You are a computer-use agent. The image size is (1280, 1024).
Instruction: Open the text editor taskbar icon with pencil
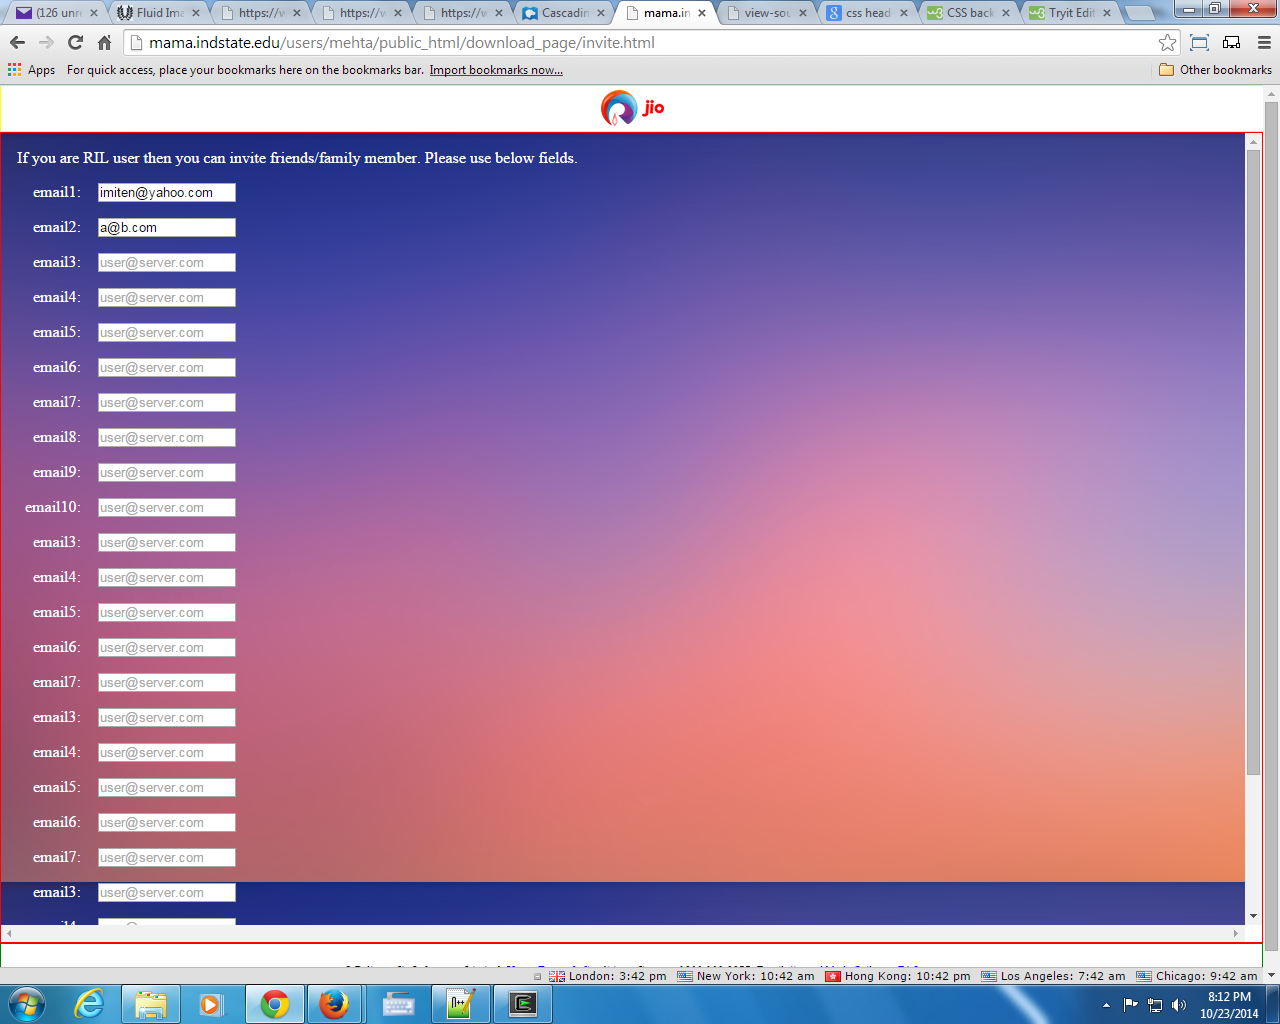460,1004
